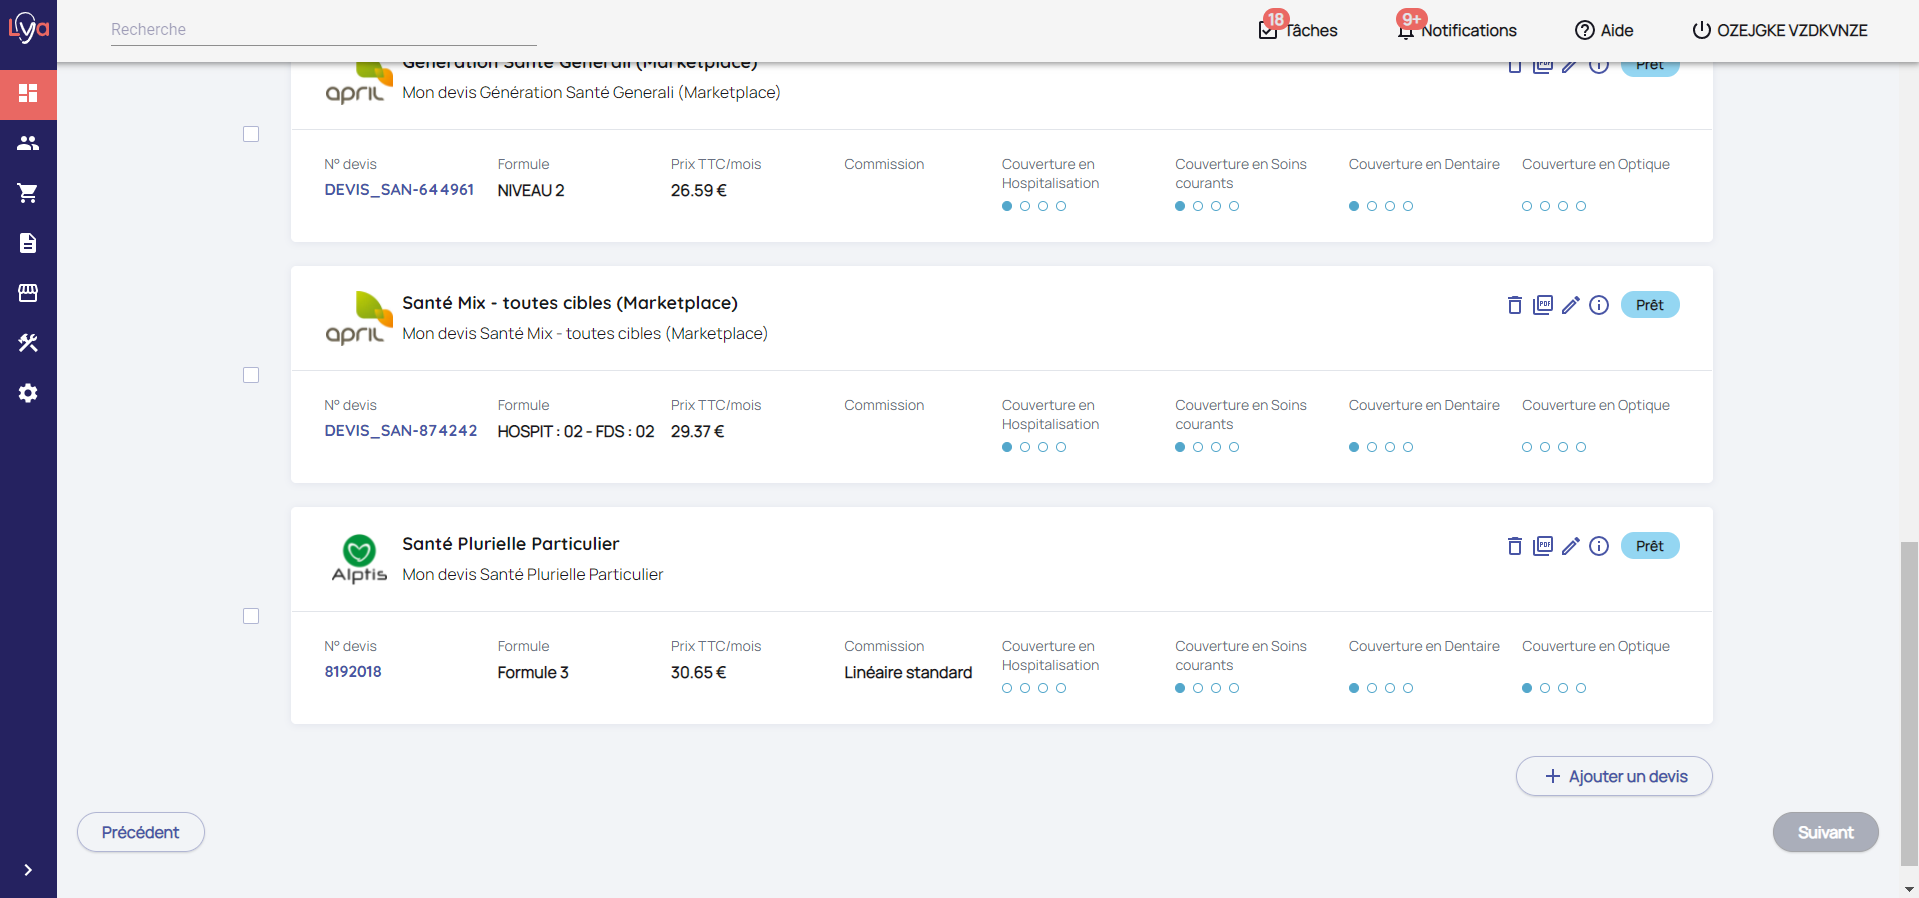Open the documents icon in sidebar
The width and height of the screenshot is (1919, 898).
[28, 243]
